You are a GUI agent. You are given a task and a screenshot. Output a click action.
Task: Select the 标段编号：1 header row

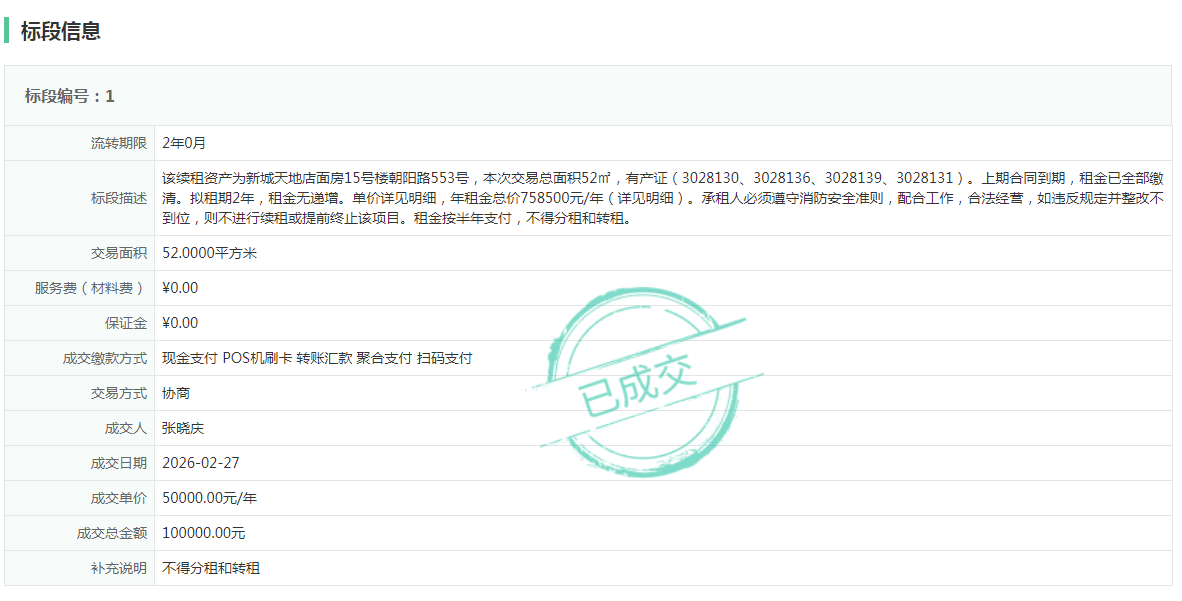(x=70, y=96)
